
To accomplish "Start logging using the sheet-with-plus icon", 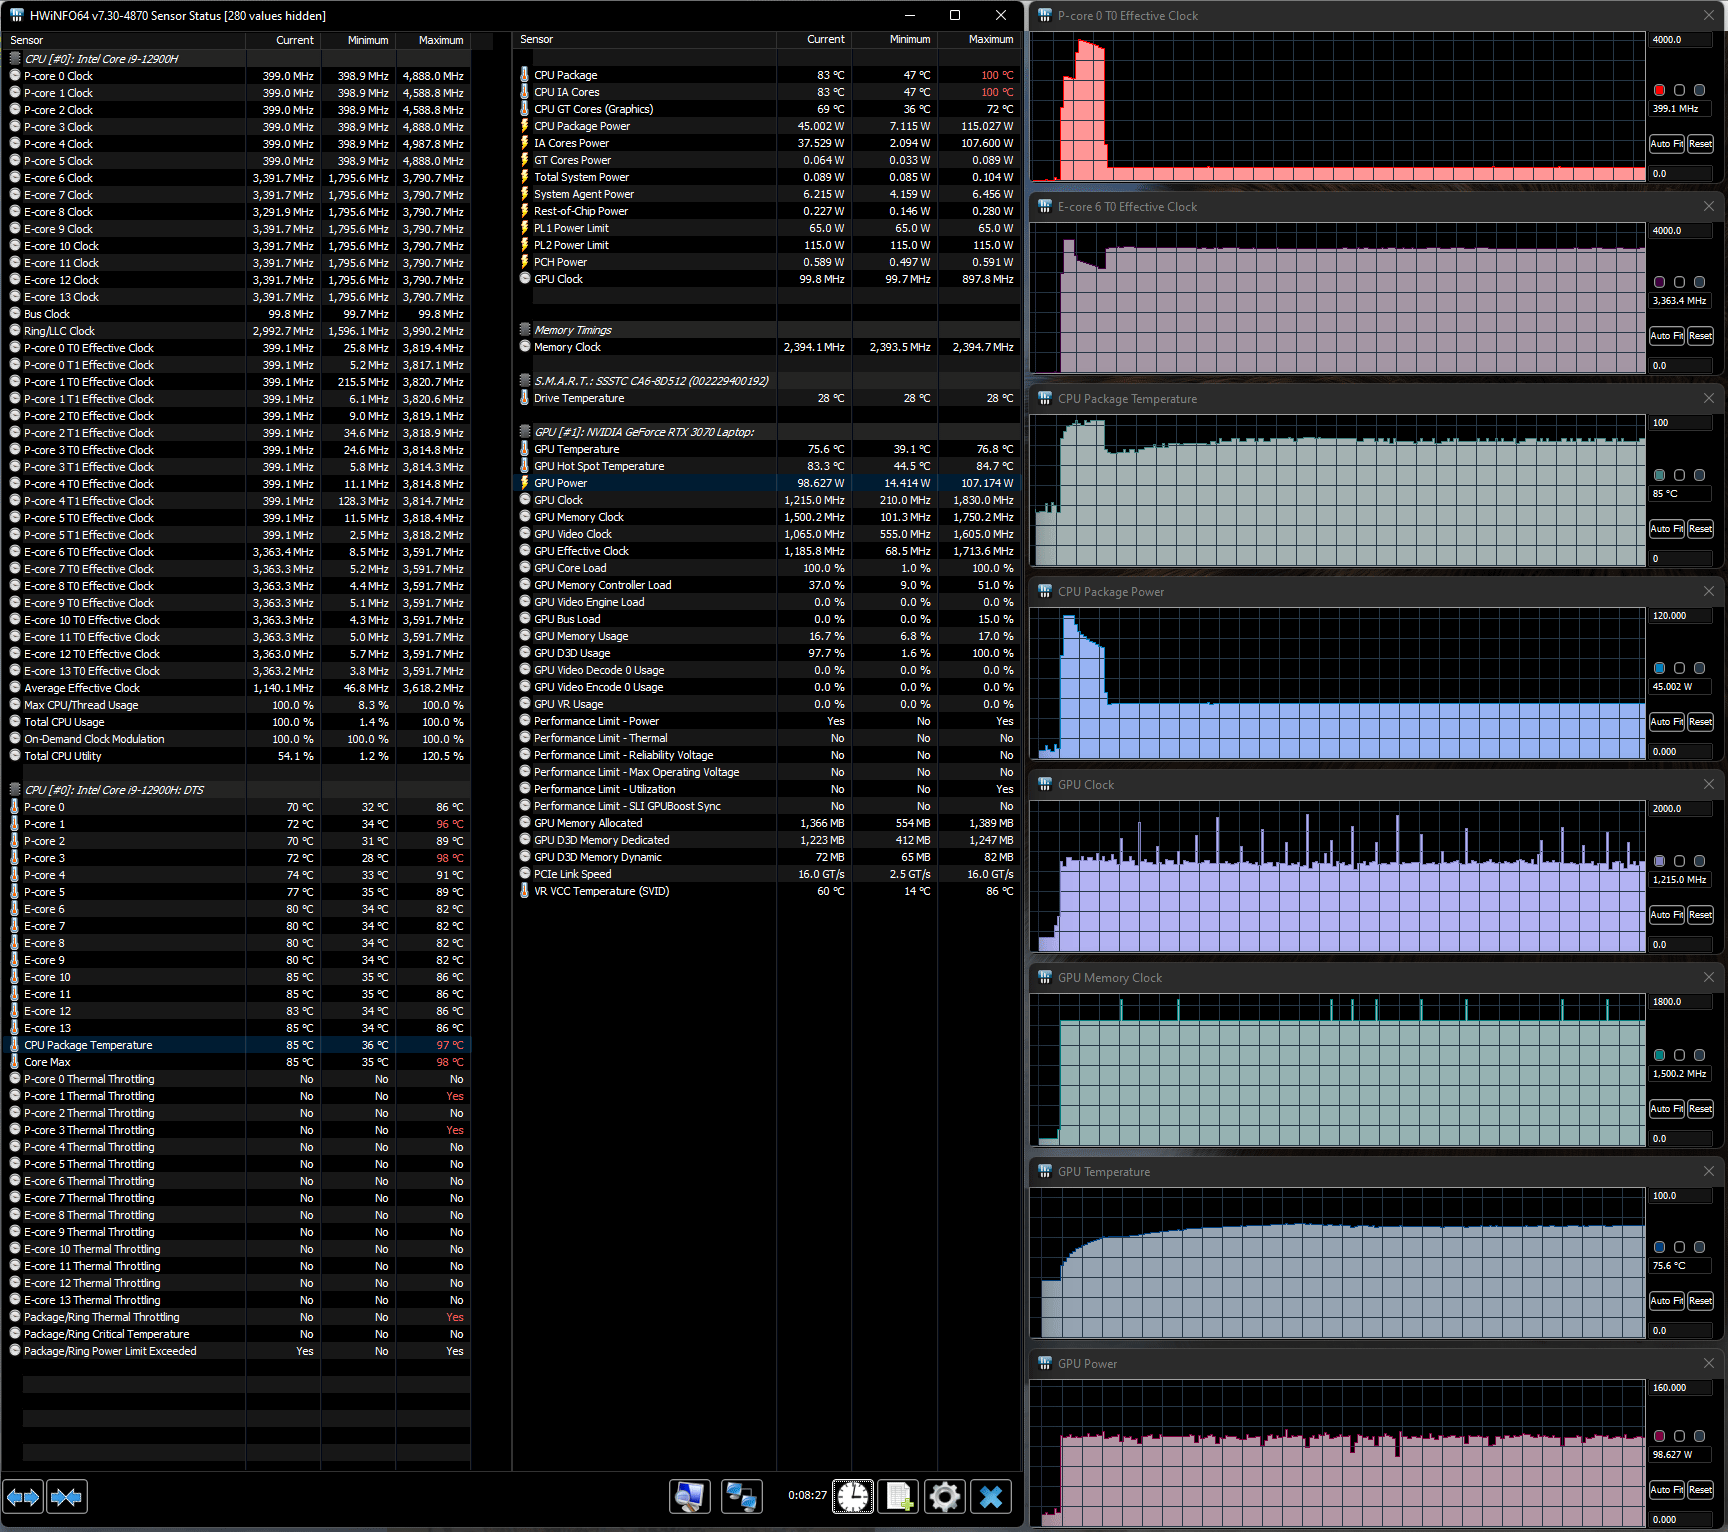I will pyautogui.click(x=899, y=1496).
